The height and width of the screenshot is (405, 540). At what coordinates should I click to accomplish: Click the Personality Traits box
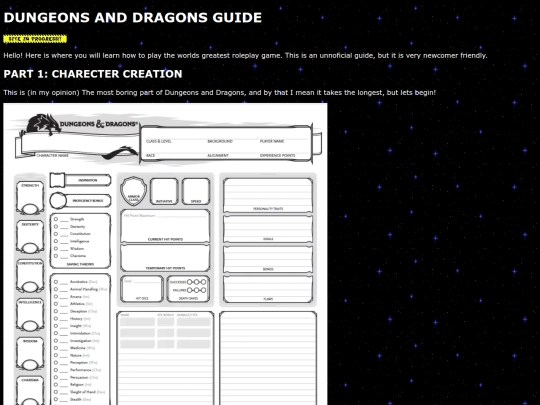coord(268,195)
